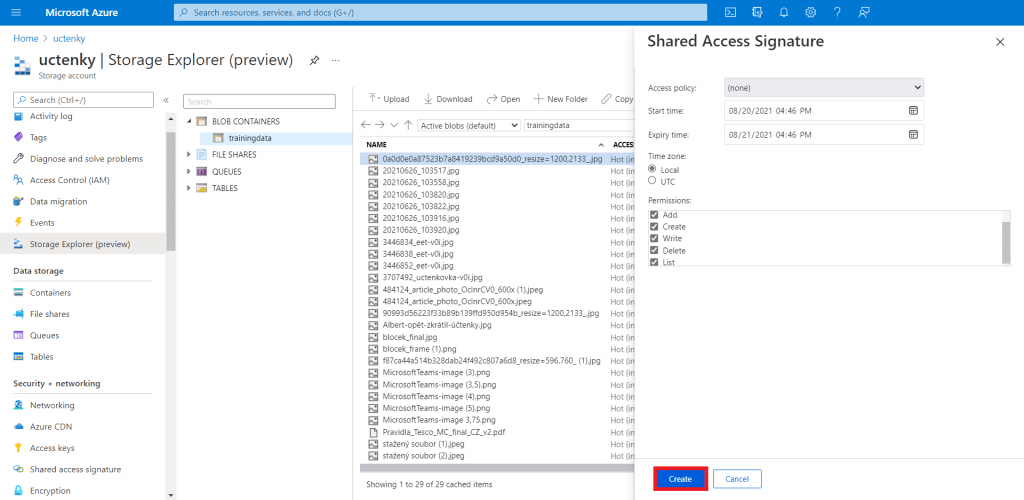
Task: Expand the FILE SHARES tree node
Action: coord(189,155)
